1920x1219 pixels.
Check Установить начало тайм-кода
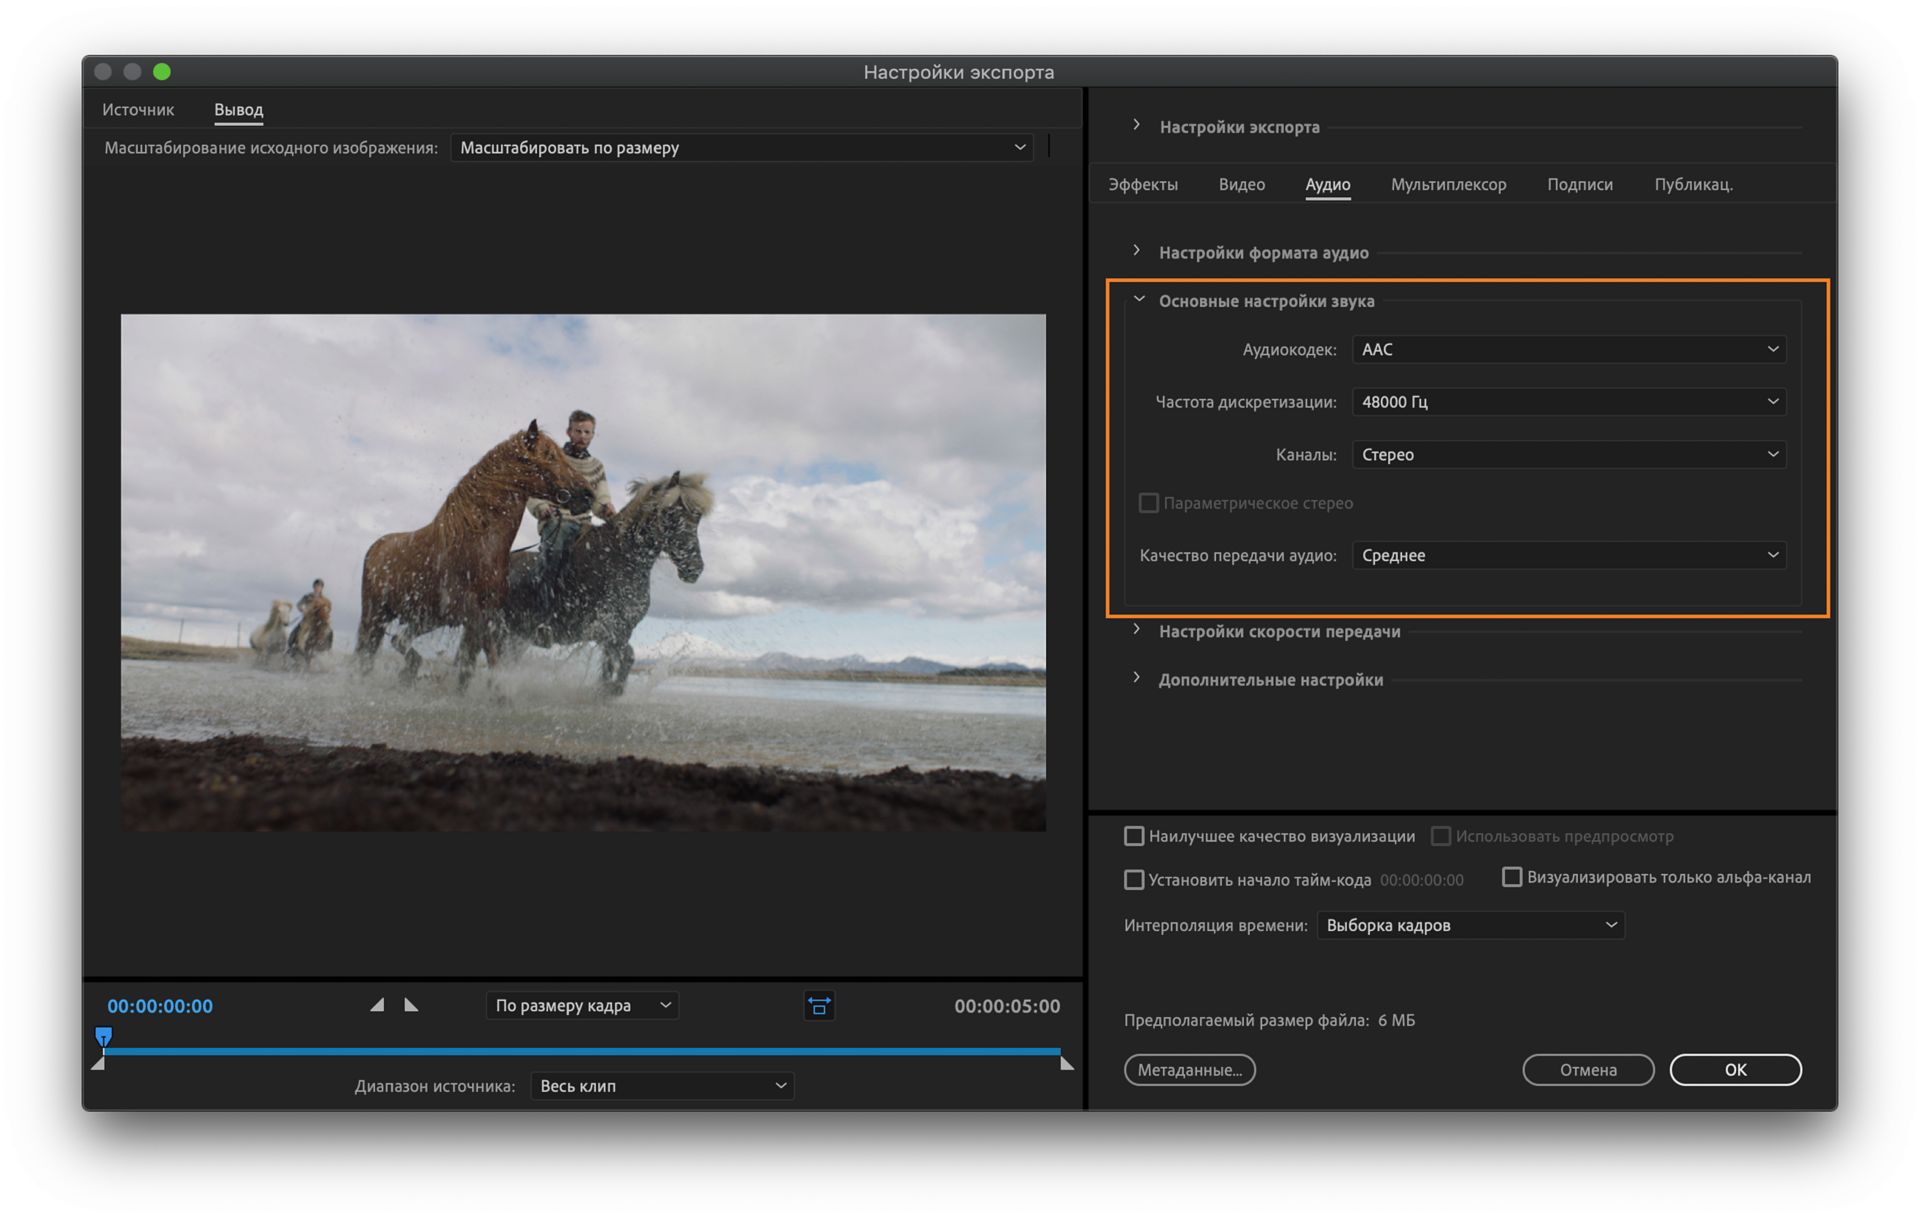coord(1134,880)
